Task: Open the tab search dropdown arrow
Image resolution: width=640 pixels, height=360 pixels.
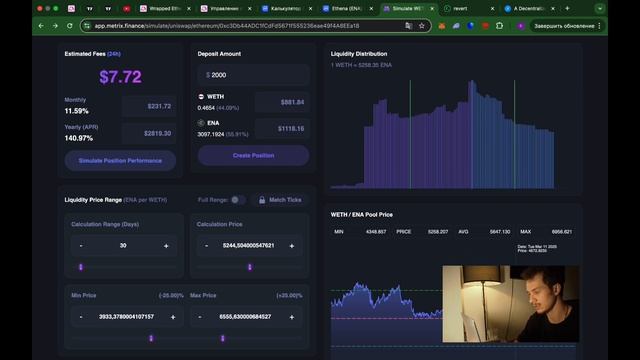Action: (600, 8)
